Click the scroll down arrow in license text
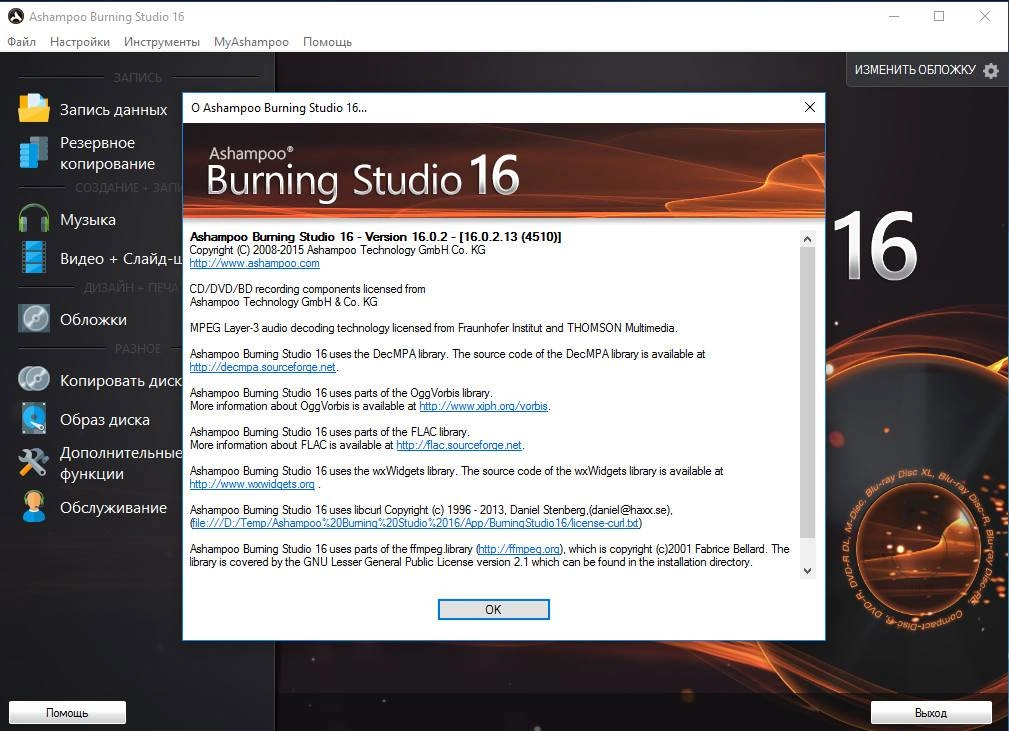 point(808,571)
